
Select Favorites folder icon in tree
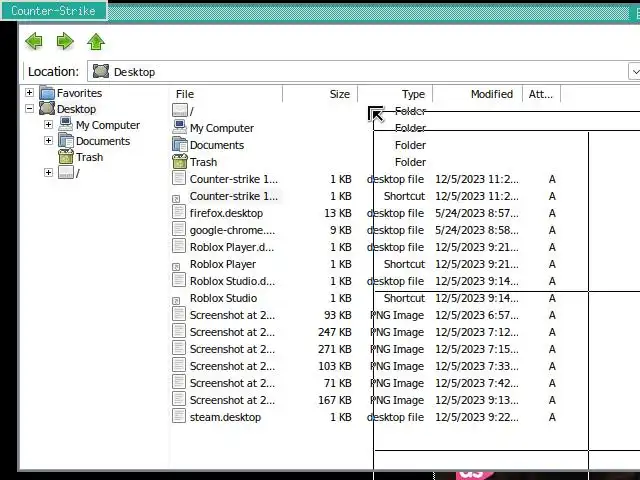[x=47, y=93]
